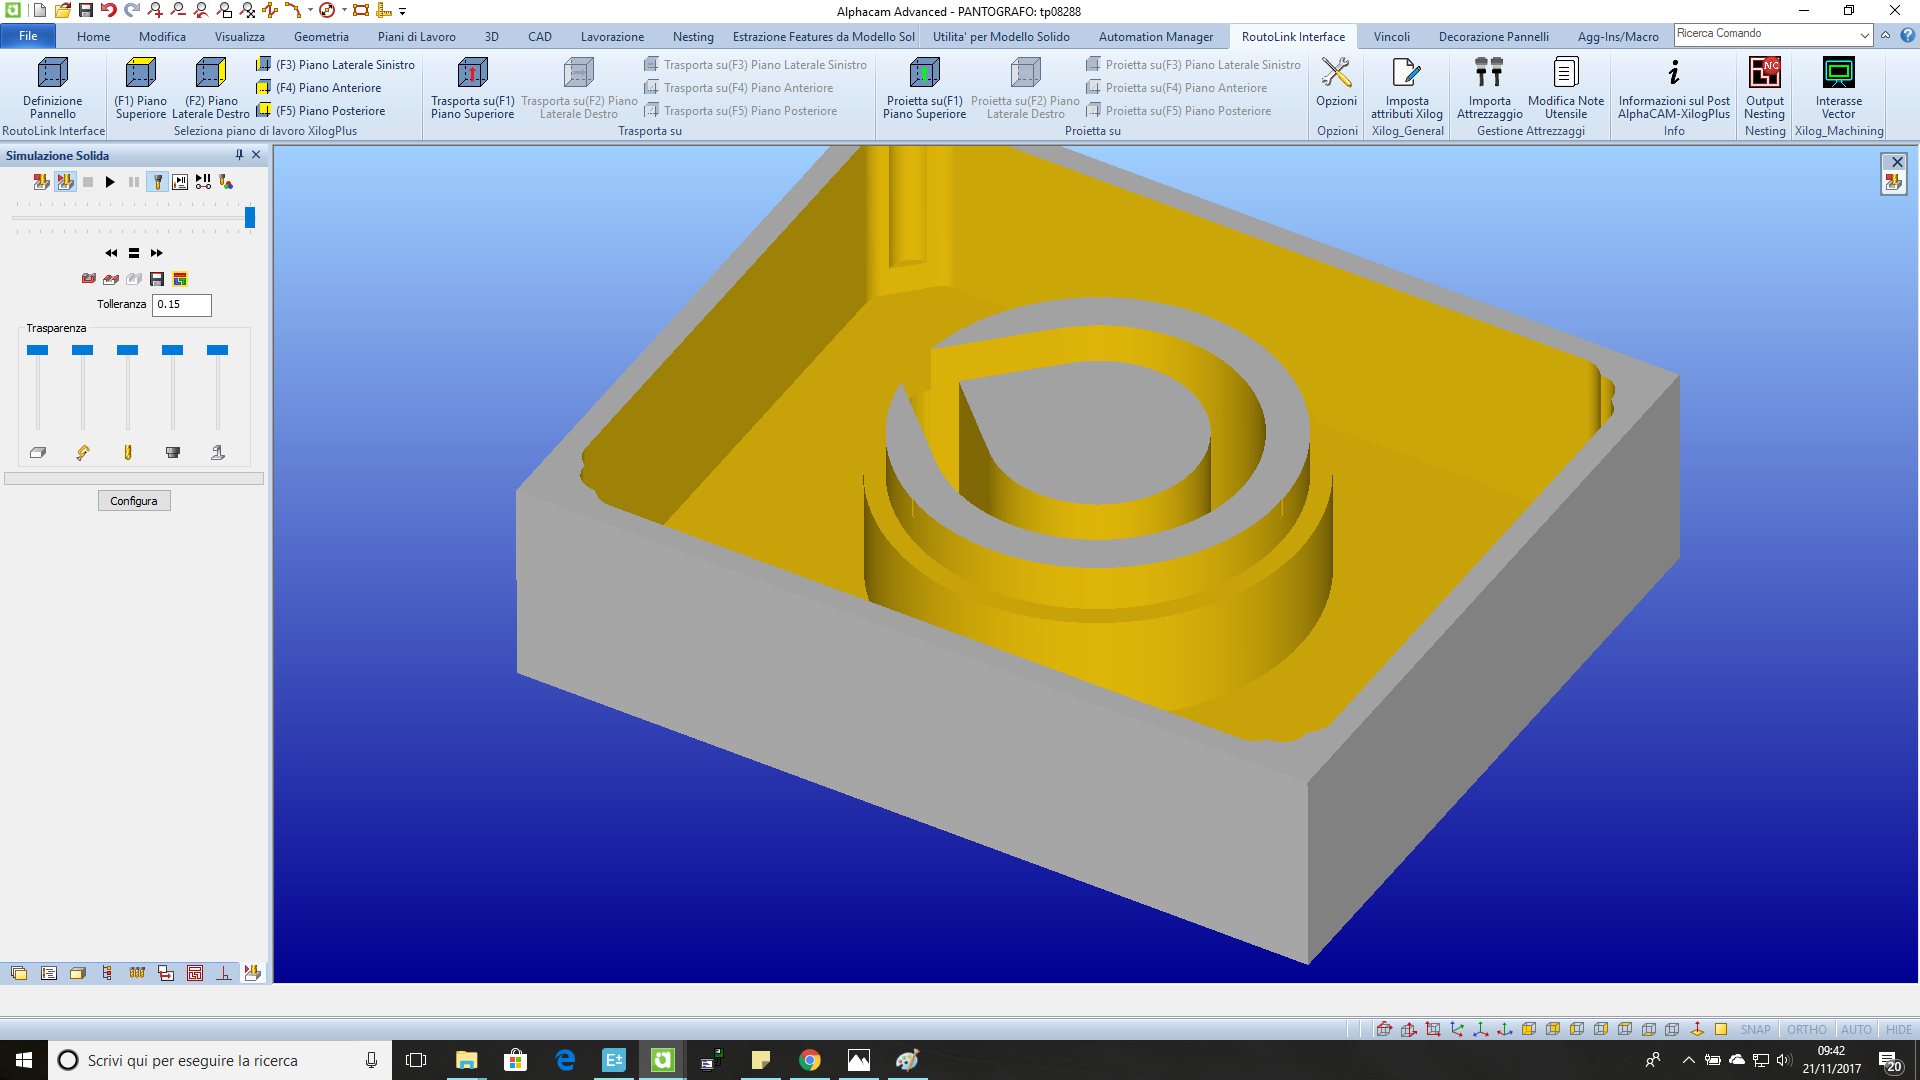Image resolution: width=1920 pixels, height=1080 pixels.
Task: Open Interasse Vector settings
Action: coord(1838,90)
